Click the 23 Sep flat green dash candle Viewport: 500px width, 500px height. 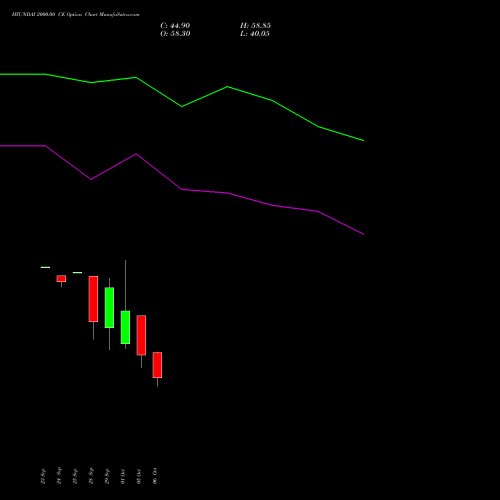tap(45, 267)
